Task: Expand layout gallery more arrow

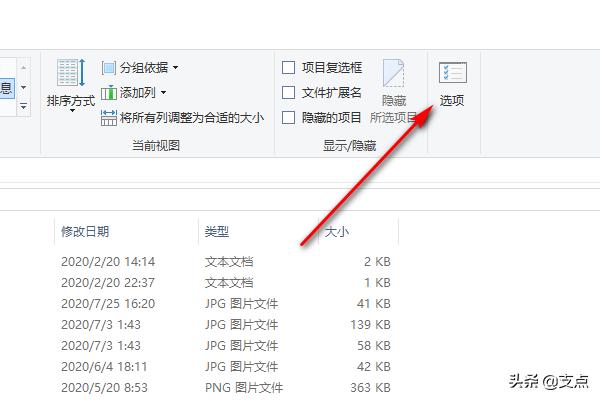Action: 23,106
